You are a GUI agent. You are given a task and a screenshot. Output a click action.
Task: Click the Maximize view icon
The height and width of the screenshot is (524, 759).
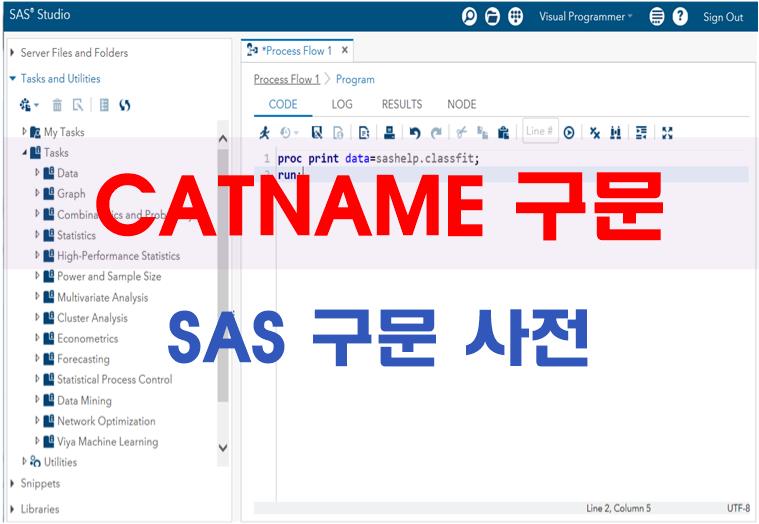click(667, 132)
